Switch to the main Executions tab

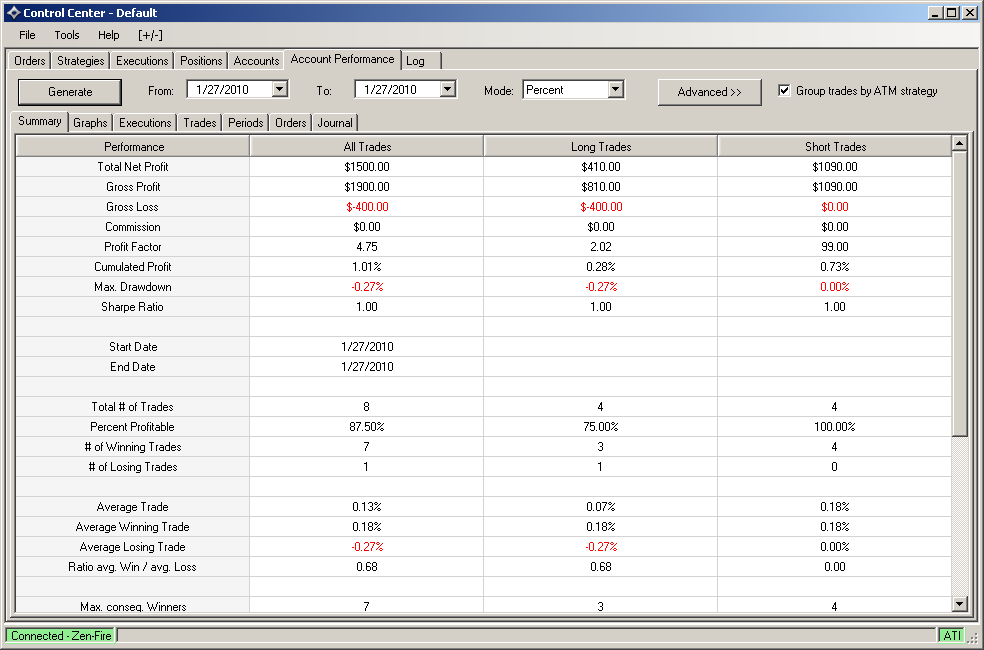tap(142, 61)
